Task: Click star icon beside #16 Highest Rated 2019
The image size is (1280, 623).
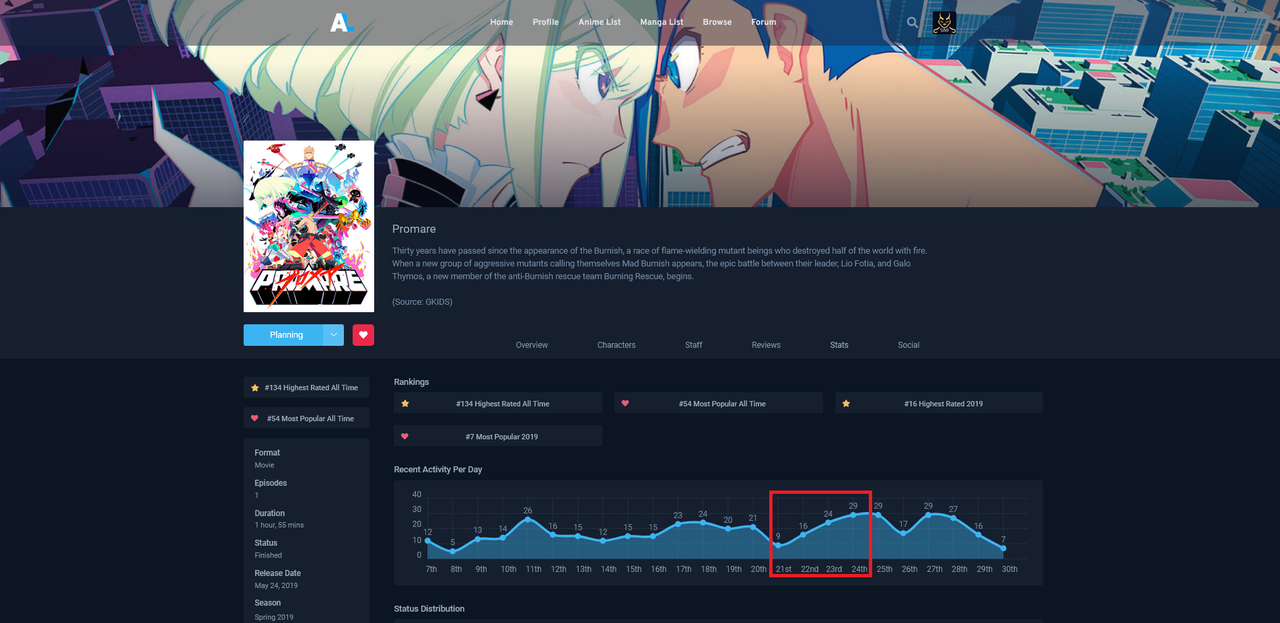Action: pyautogui.click(x=846, y=403)
